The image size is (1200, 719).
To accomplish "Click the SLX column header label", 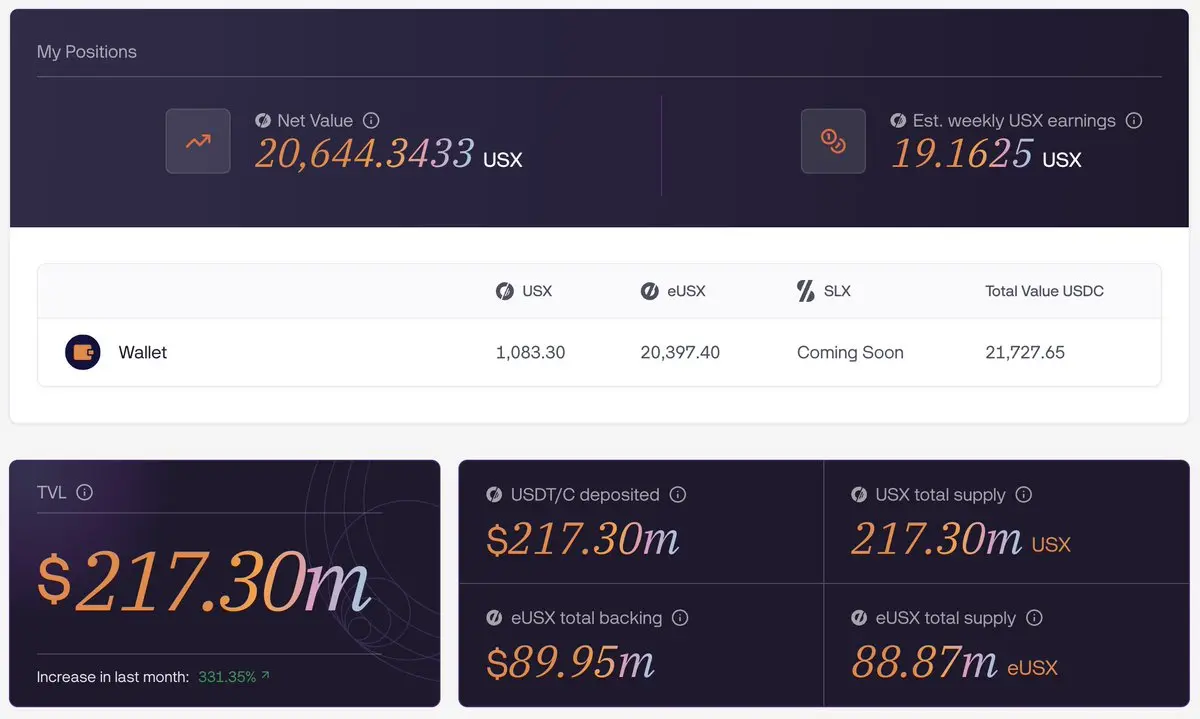I will click(x=837, y=291).
